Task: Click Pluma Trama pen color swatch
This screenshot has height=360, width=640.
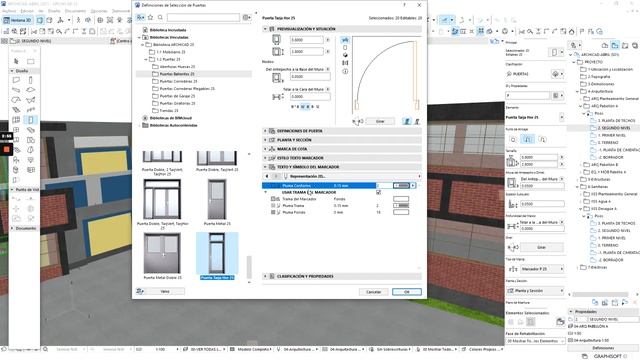Action: [401, 206]
